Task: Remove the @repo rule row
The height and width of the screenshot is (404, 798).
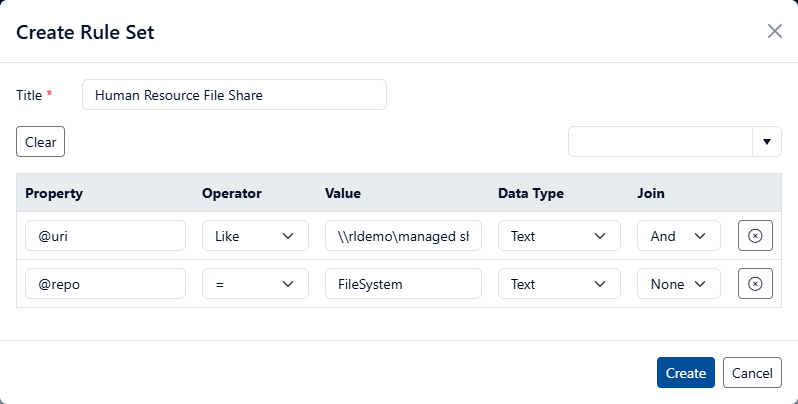Action: pos(755,284)
